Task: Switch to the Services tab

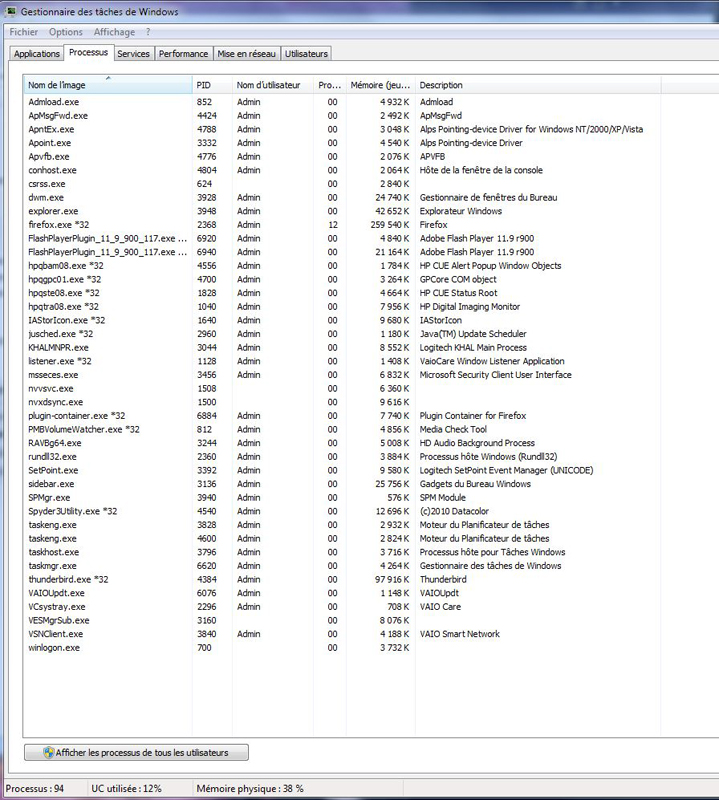Action: click(133, 54)
